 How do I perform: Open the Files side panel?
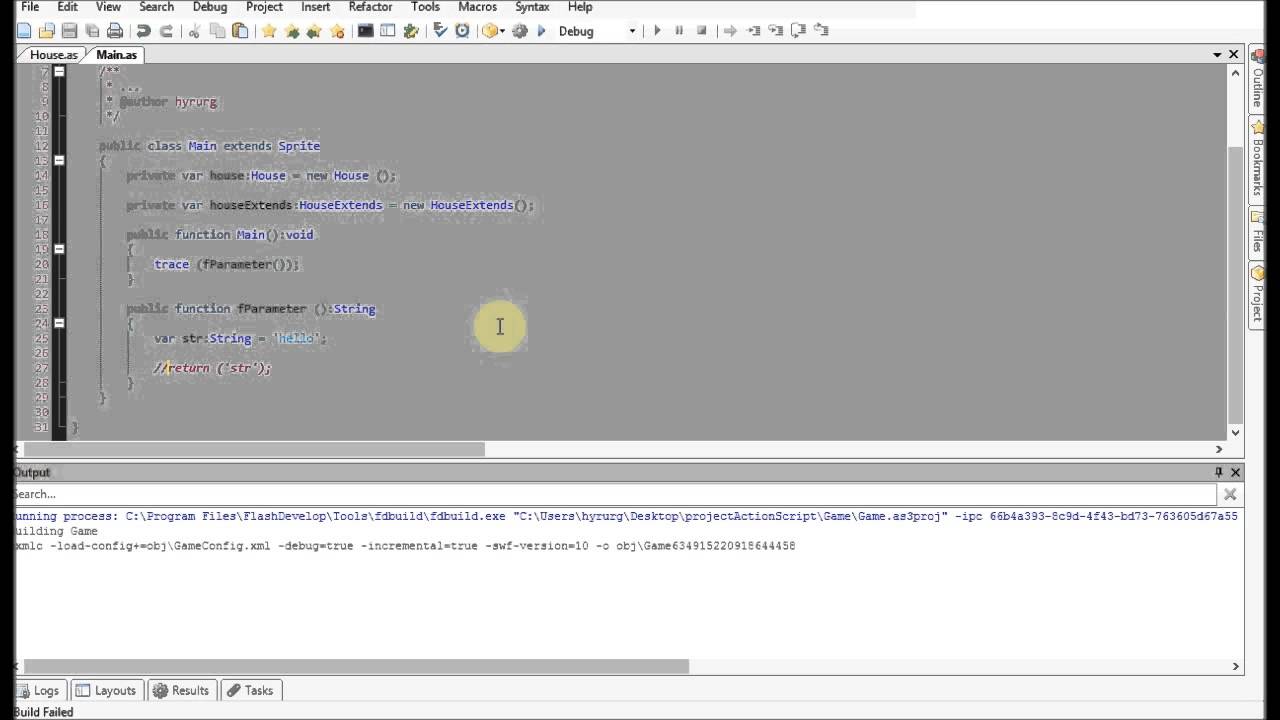click(1257, 233)
